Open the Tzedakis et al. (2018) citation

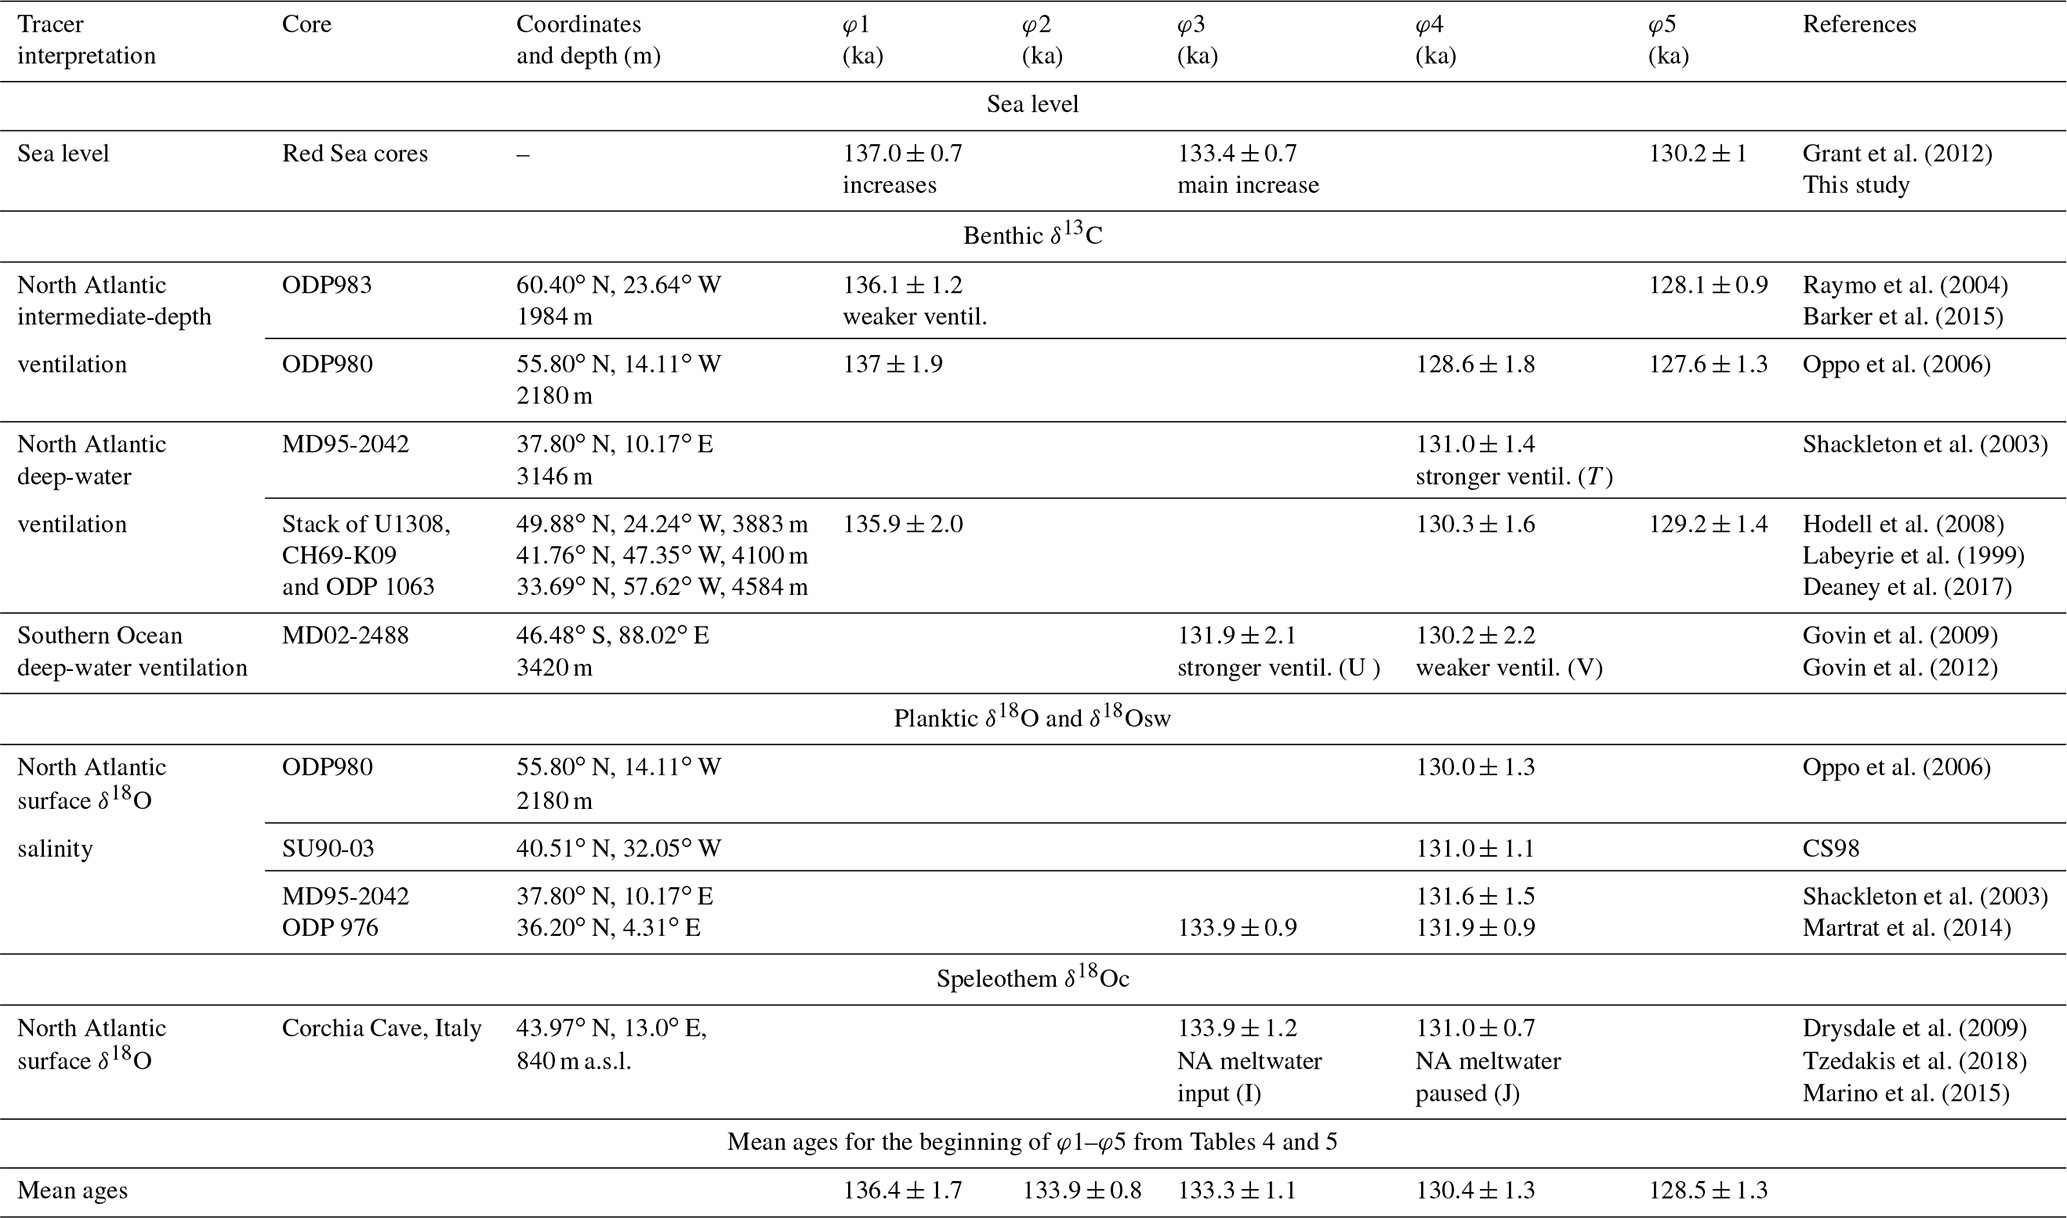point(1914,1061)
